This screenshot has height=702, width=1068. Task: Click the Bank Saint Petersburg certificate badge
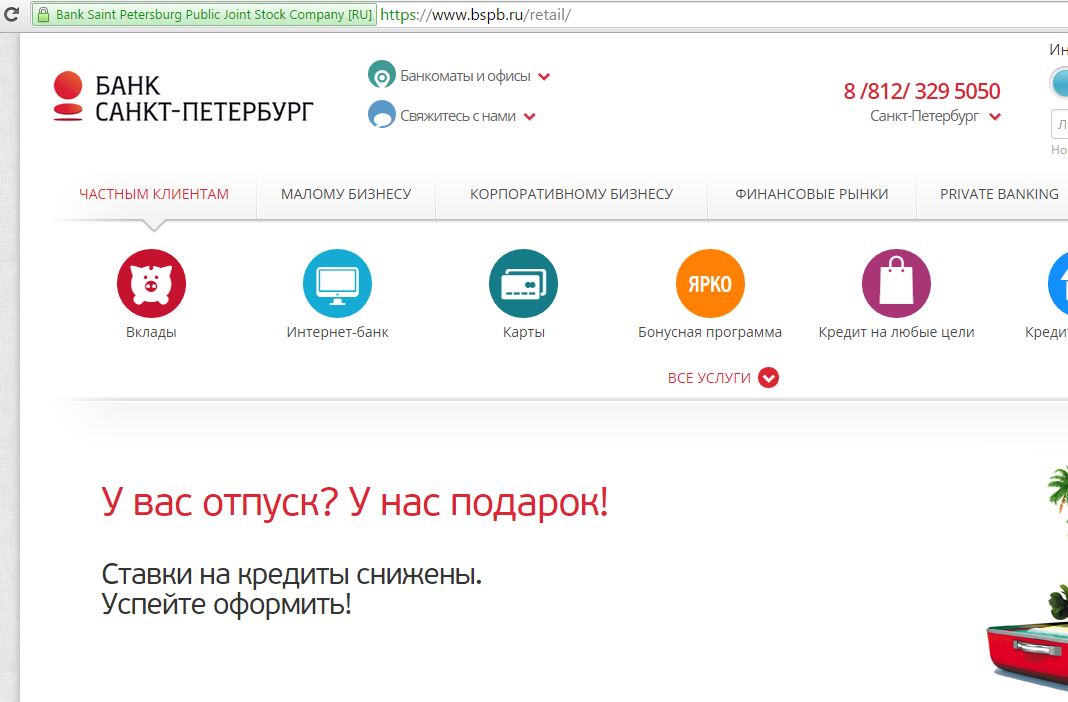tap(204, 14)
